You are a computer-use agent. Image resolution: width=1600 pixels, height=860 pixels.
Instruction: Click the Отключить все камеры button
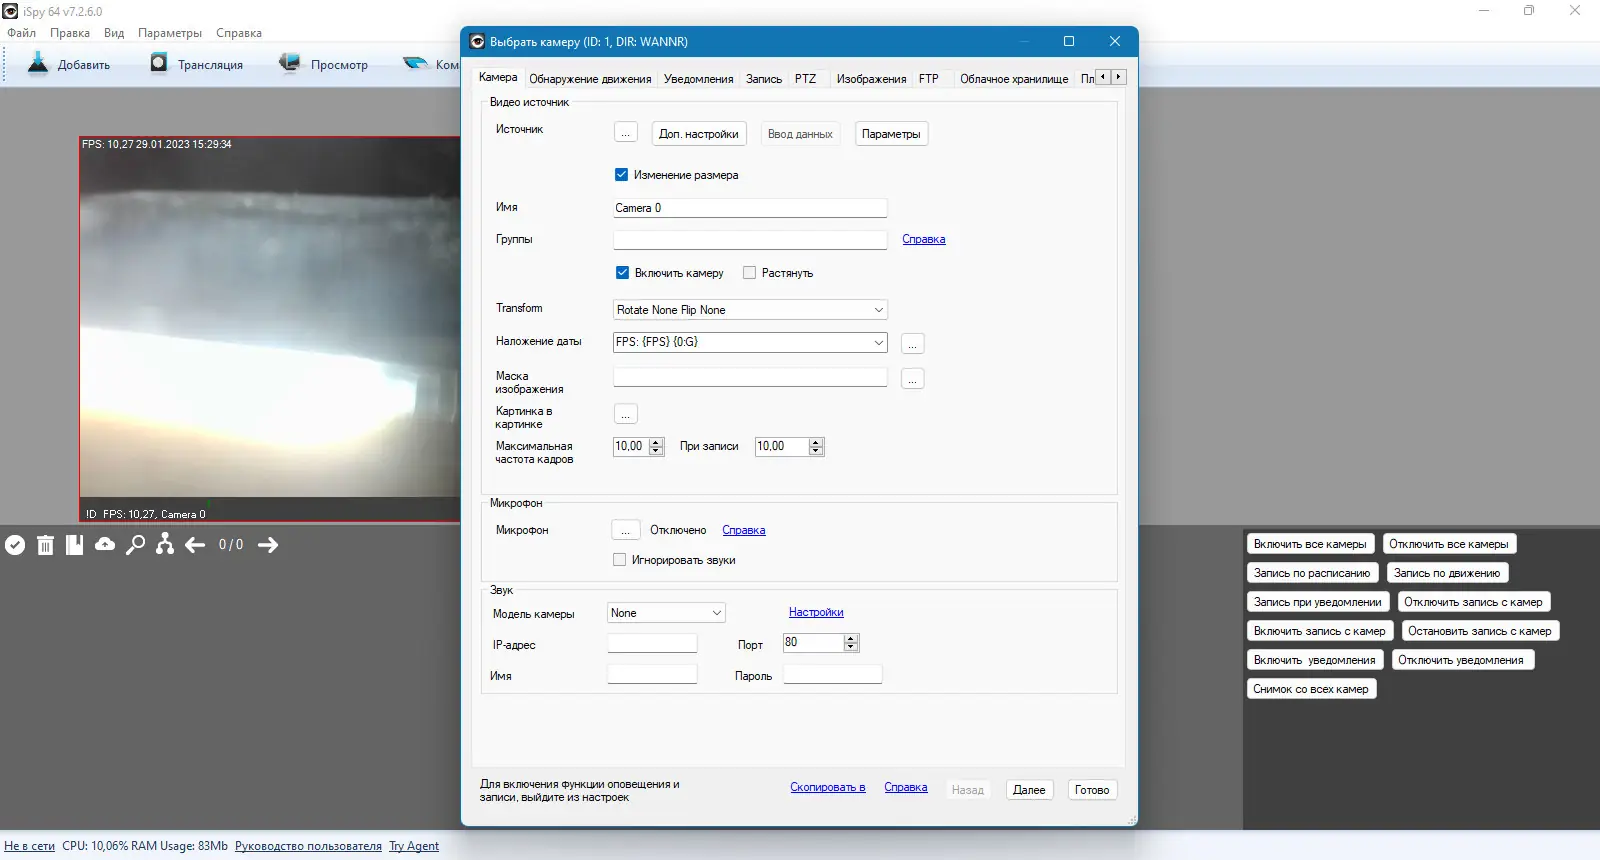pos(1449,544)
